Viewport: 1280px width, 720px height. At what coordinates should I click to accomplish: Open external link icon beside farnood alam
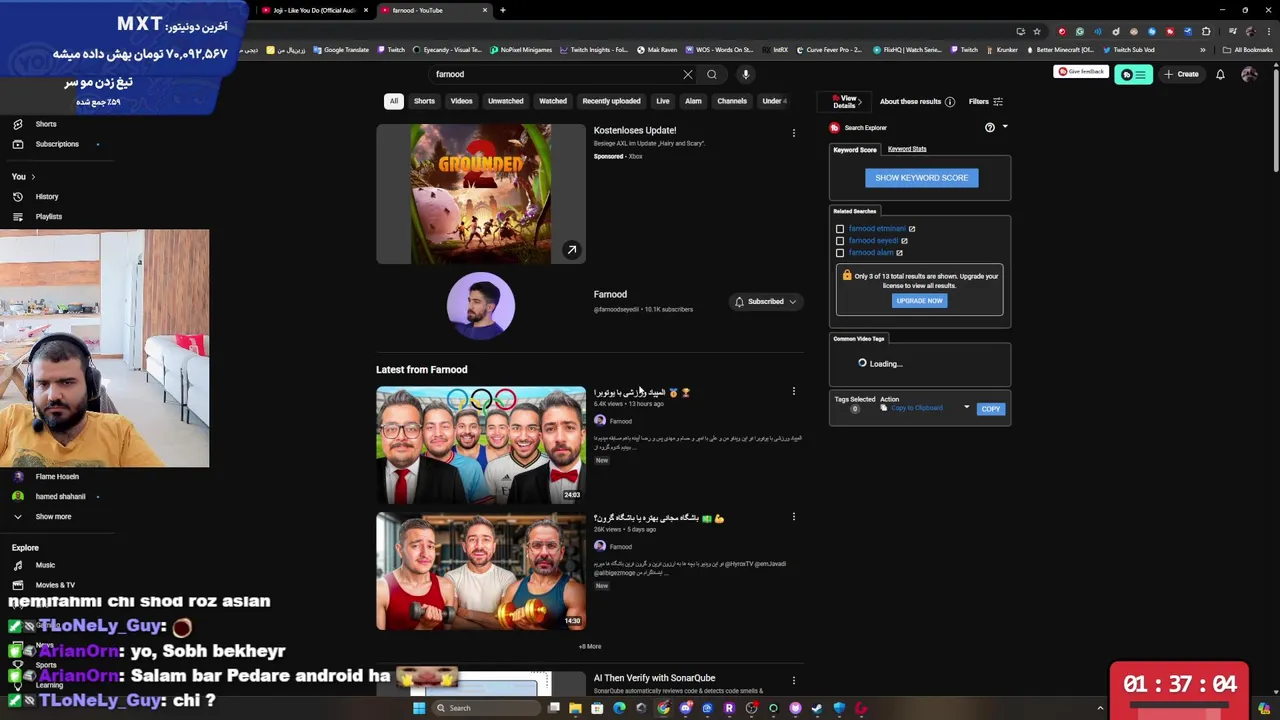(899, 253)
